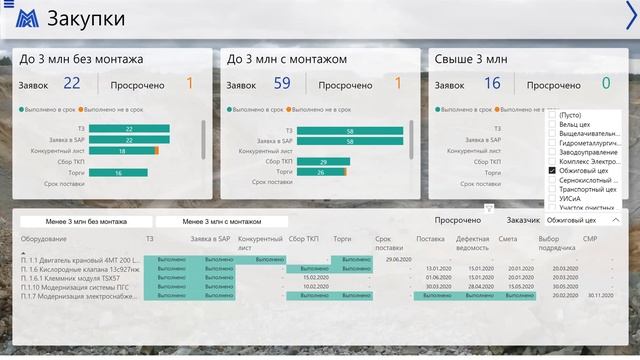Click the ТЗ bar showing 22
Image resolution: width=640 pixels, height=360 pixels.
pyautogui.click(x=129, y=129)
